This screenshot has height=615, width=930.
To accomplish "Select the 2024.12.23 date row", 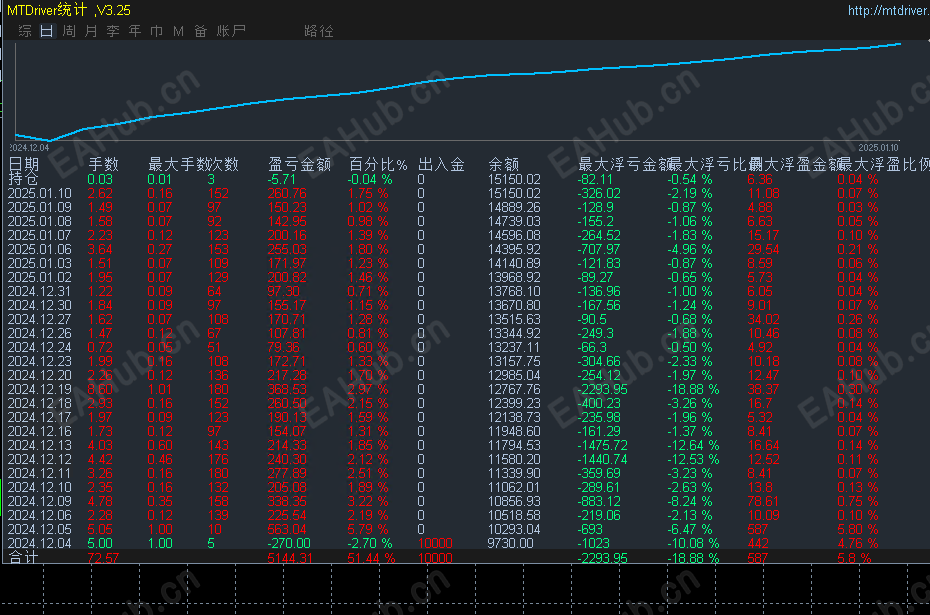I will point(39,361).
